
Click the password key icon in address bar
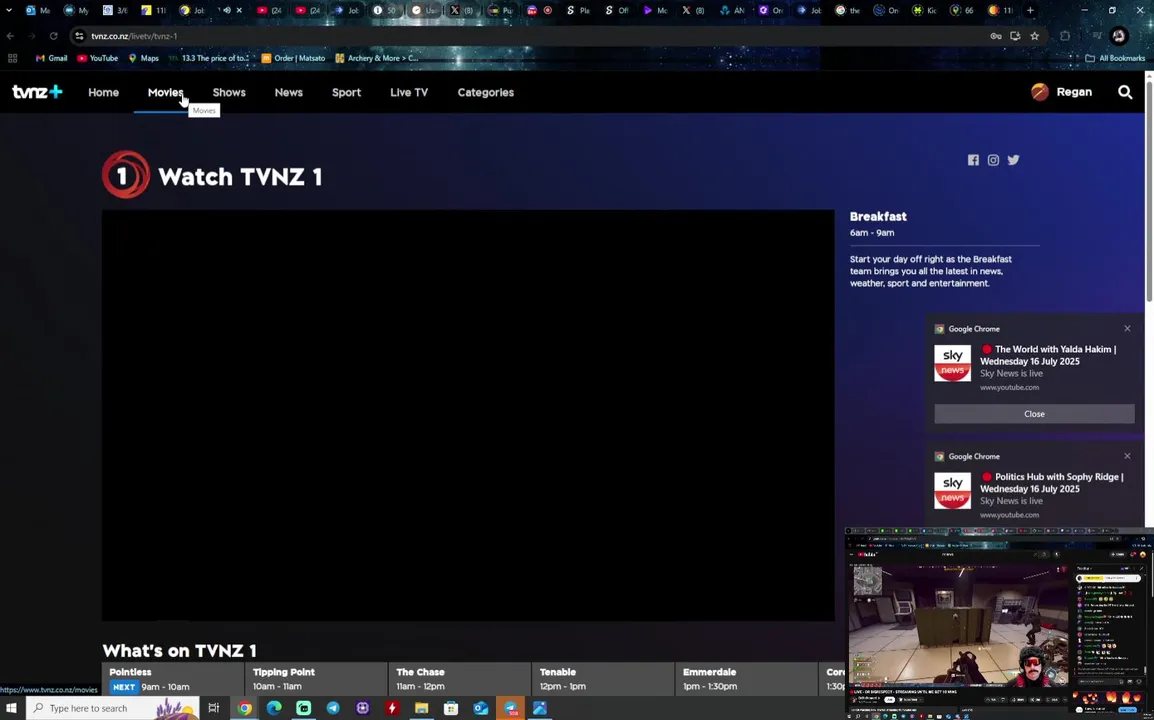995,36
